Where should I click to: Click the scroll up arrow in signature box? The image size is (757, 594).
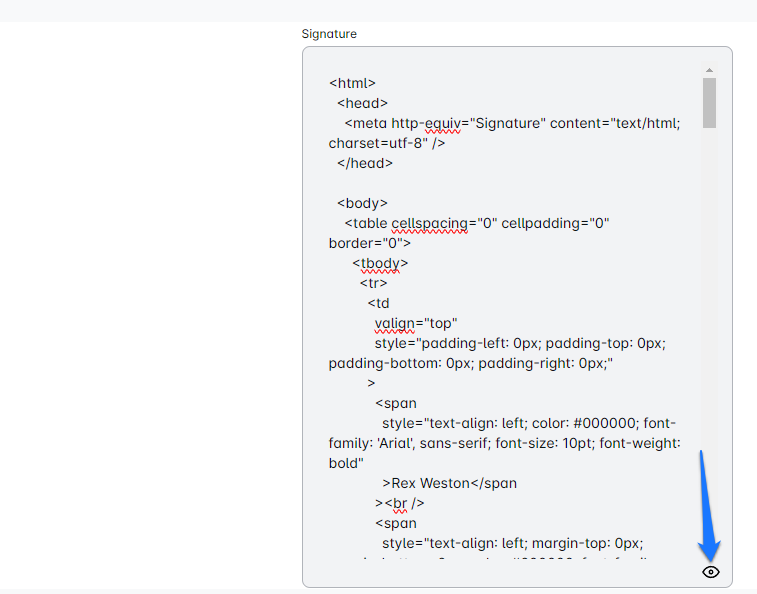tap(709, 71)
